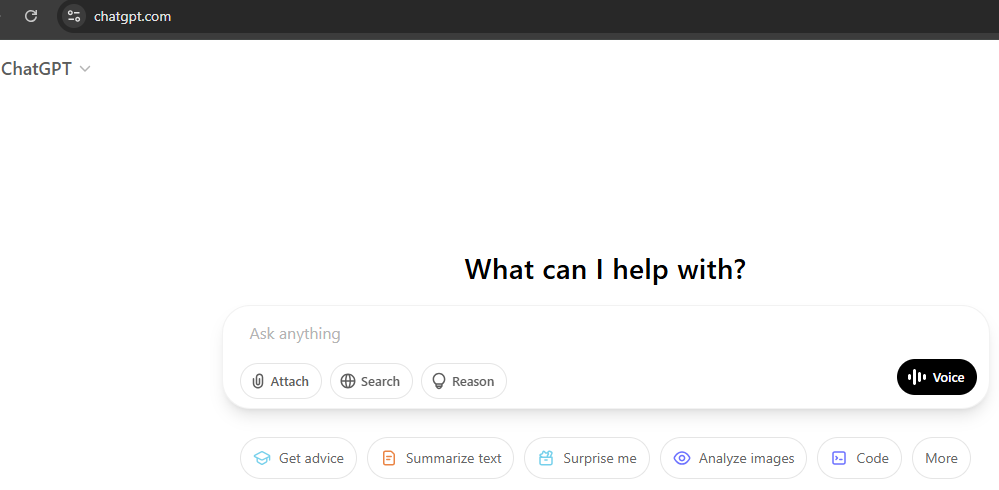Choose the Summarize text suggestion label
This screenshot has height=490, width=999.
(x=454, y=458)
